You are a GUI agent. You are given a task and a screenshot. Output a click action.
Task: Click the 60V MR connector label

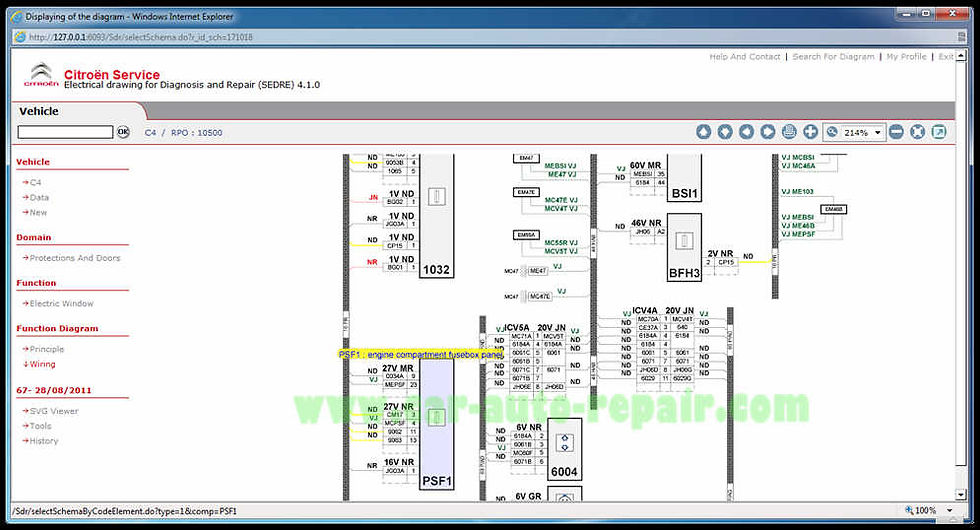[x=645, y=166]
